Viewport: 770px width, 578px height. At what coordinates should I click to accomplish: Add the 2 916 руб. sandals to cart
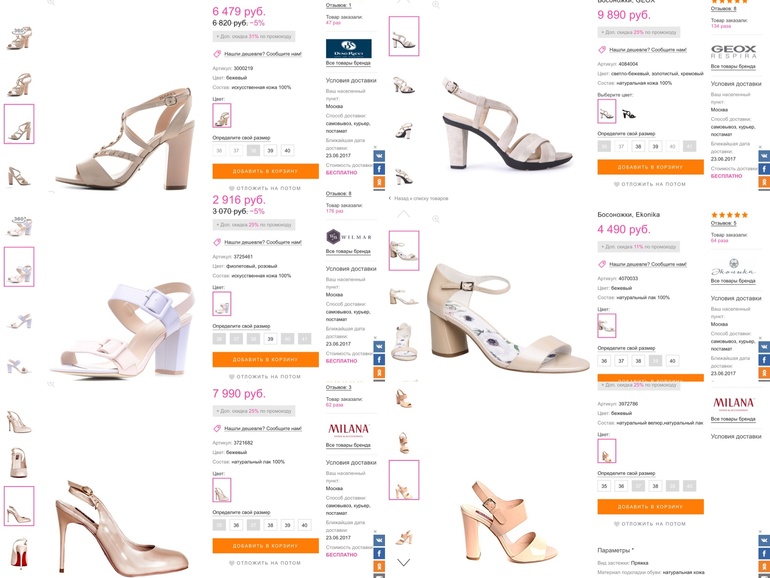(265, 359)
